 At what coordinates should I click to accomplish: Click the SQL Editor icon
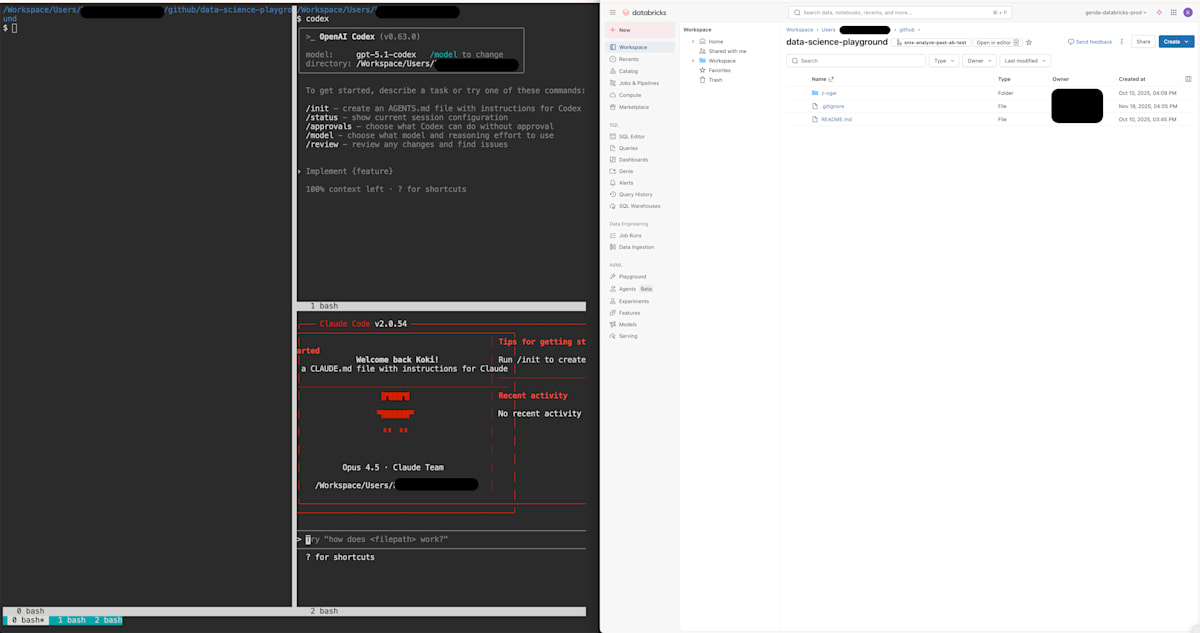tap(613, 136)
